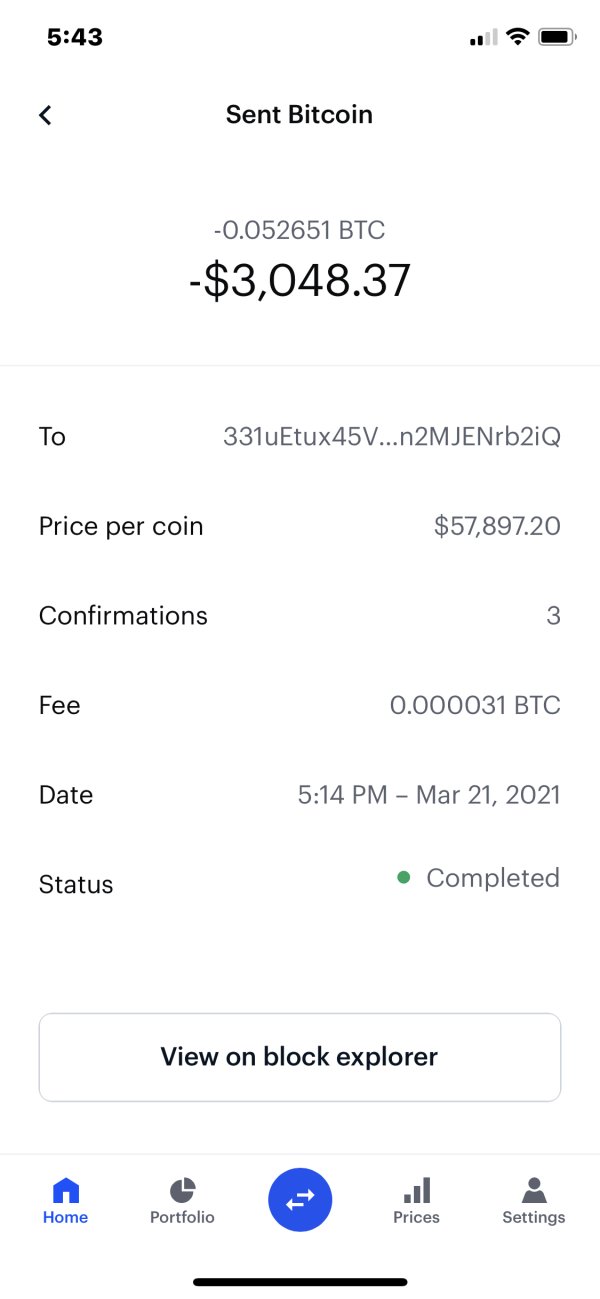Tap the -$3,048.37 amount
Viewport: 600px width, 1299px height.
300,280
